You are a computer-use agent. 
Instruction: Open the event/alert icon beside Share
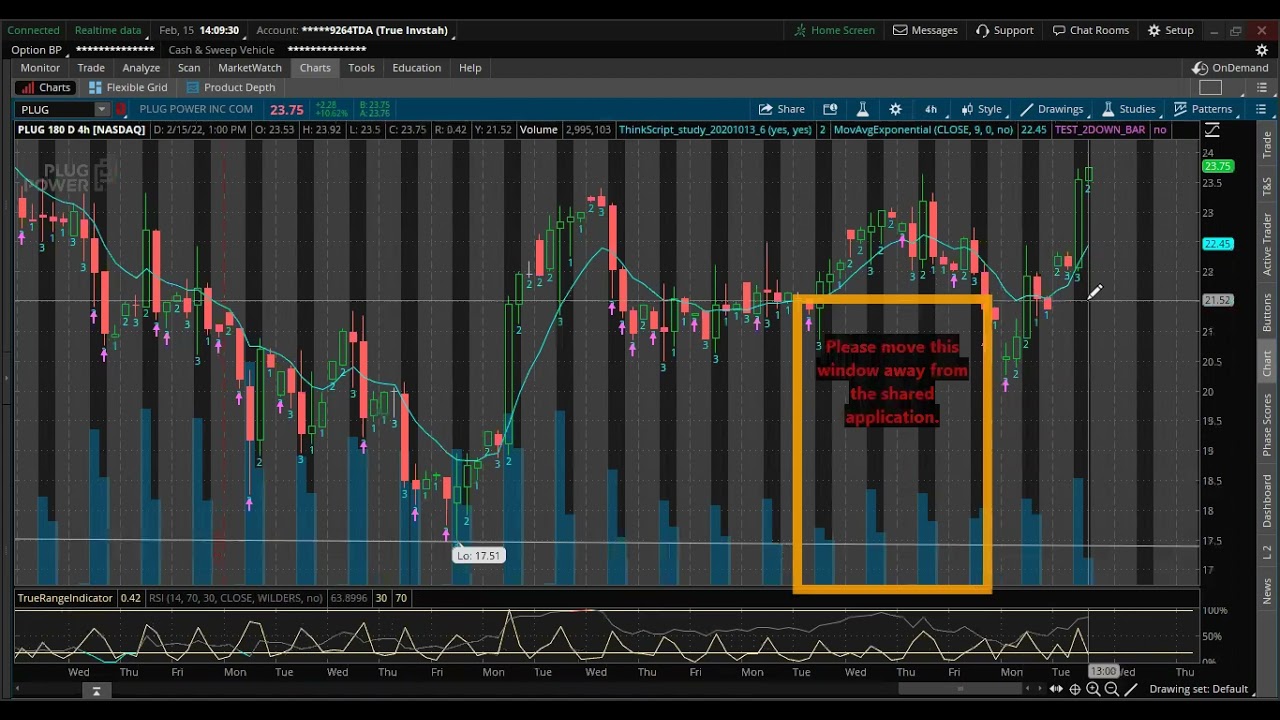(x=830, y=109)
